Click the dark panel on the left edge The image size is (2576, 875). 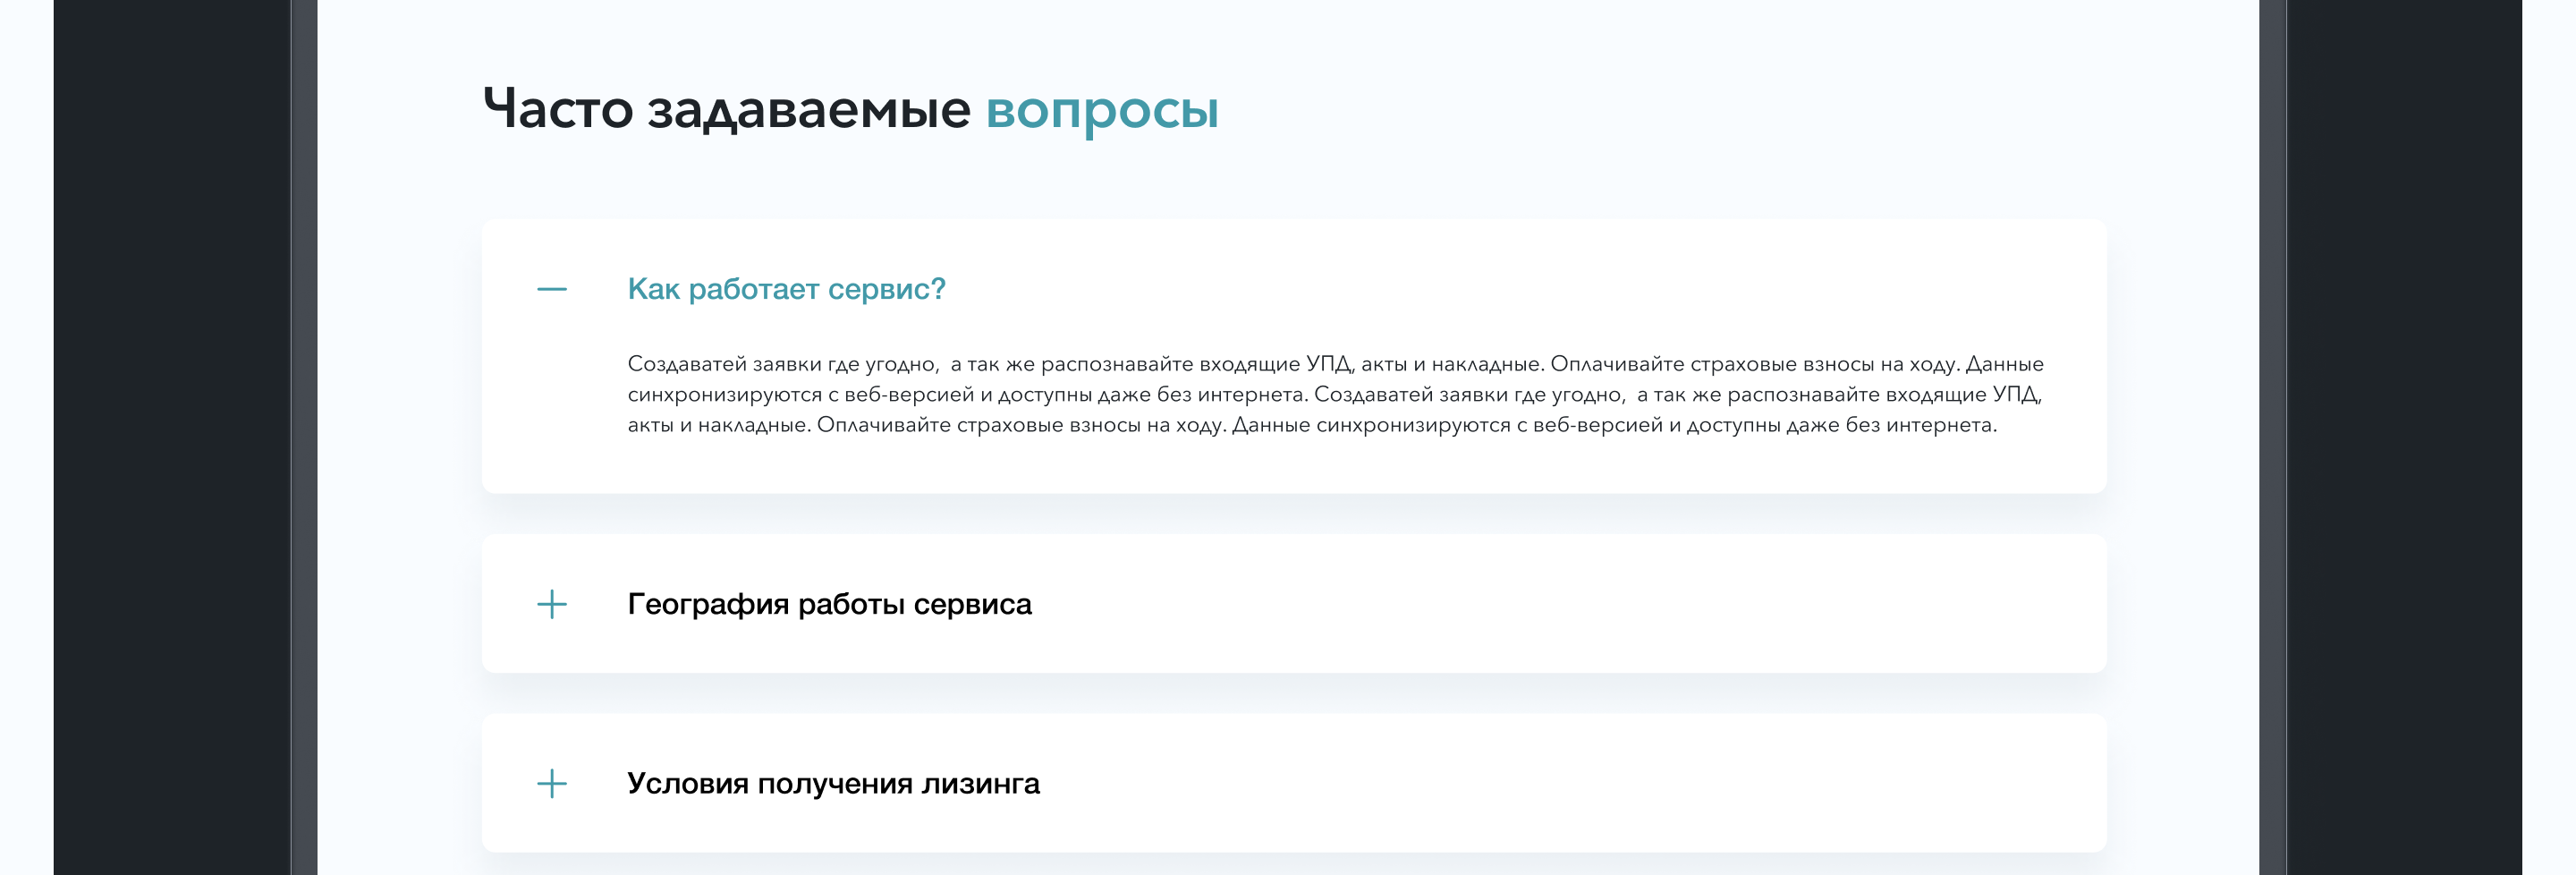tap(171, 437)
